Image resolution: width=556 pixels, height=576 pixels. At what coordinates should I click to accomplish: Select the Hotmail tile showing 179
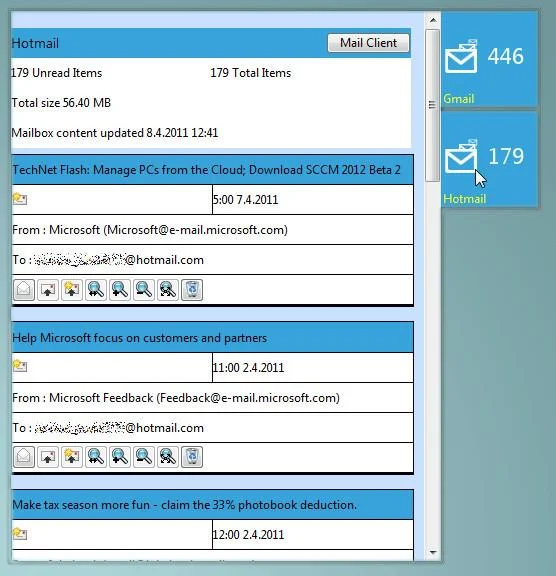(x=490, y=159)
